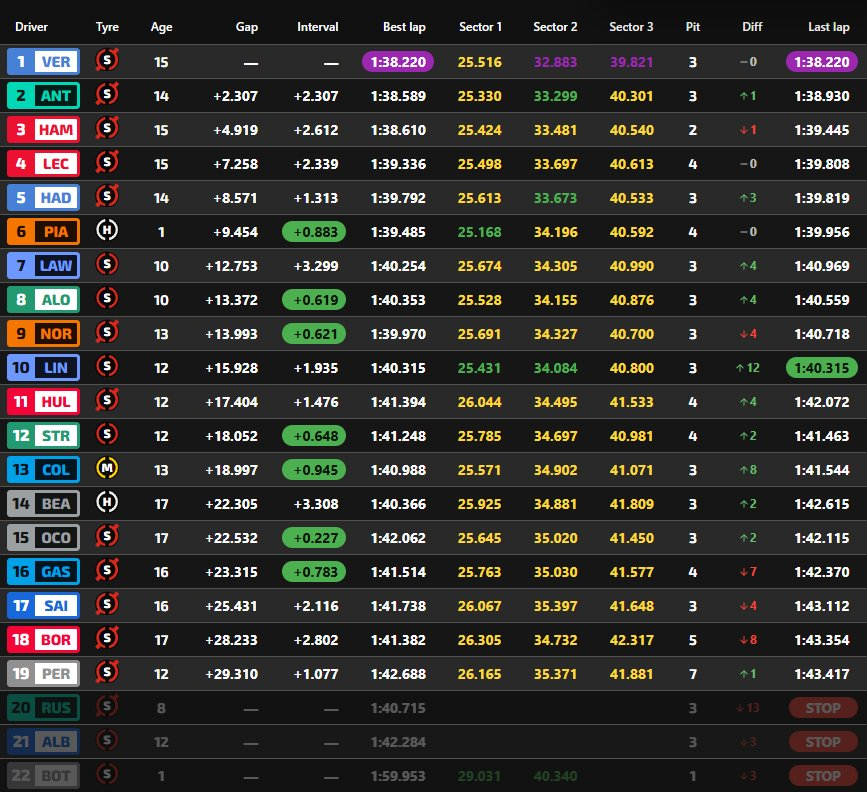The image size is (867, 792).
Task: Click the green "+0.227" interval for OCO
Action: (x=314, y=538)
